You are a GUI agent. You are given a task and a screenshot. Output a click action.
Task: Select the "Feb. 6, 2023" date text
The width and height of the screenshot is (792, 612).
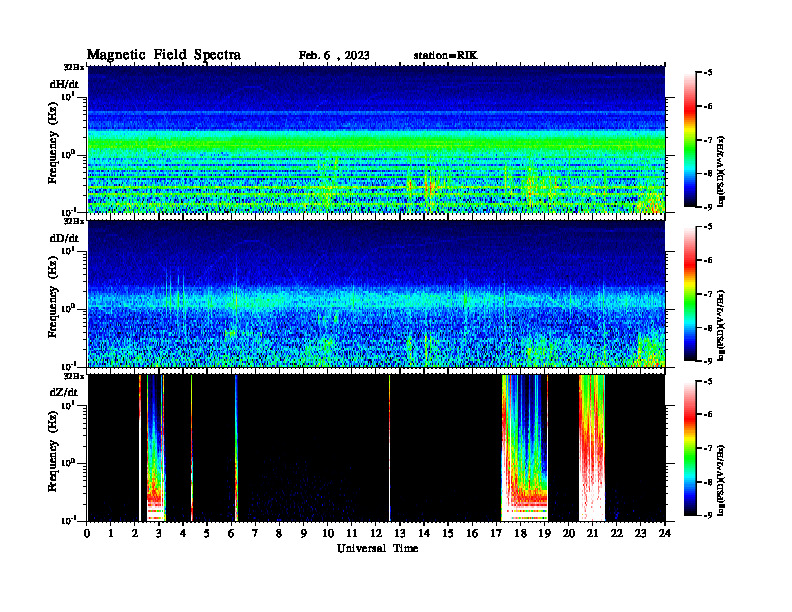point(334,56)
